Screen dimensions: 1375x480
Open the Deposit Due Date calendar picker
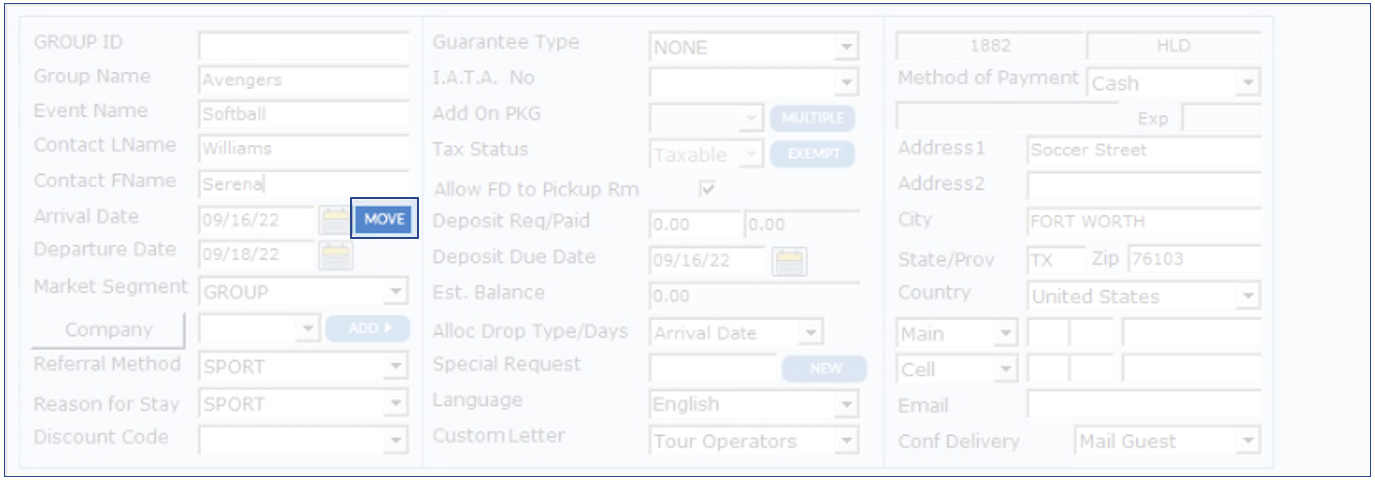coord(790,262)
